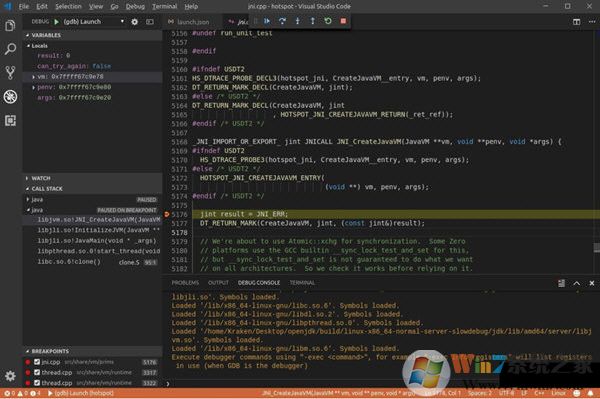The width and height of the screenshot is (600, 399).
Task: Maximize the bottom panel with the chevron
Action: click(x=577, y=283)
